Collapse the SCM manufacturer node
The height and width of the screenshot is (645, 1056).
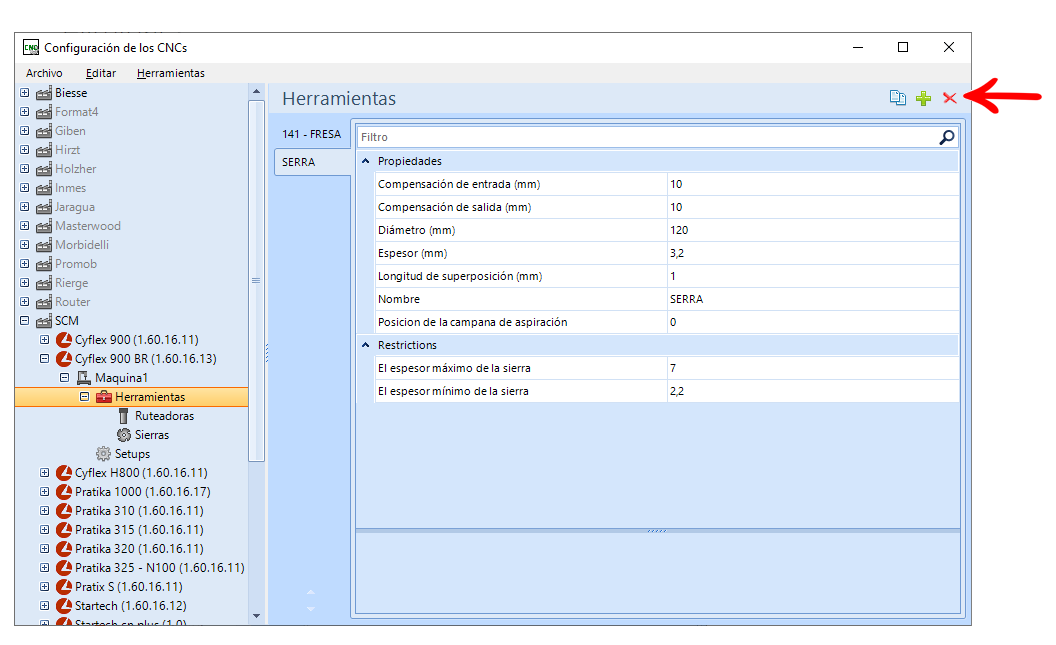25,321
